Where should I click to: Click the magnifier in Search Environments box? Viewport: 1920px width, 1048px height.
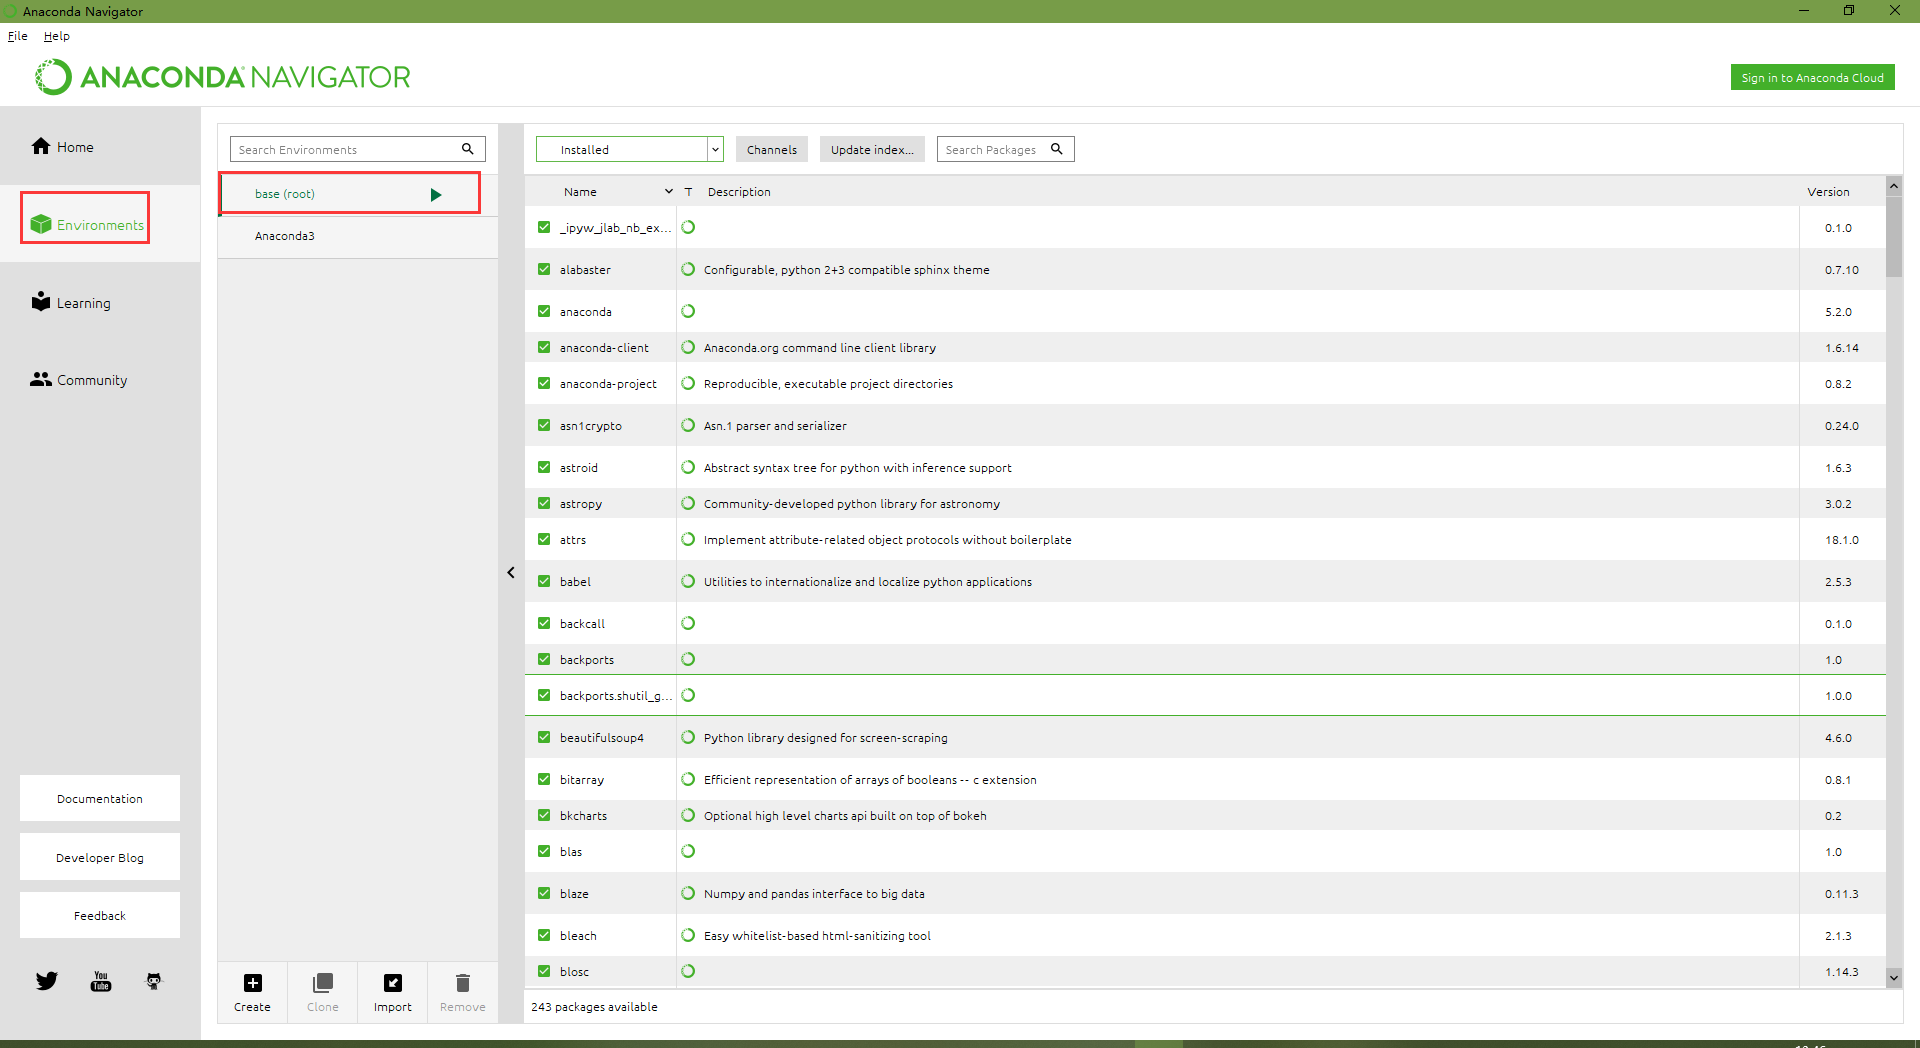click(x=467, y=149)
